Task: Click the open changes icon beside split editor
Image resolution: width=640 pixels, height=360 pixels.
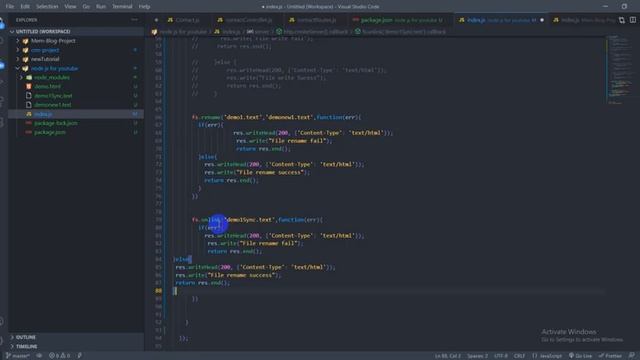Action: 622,20
